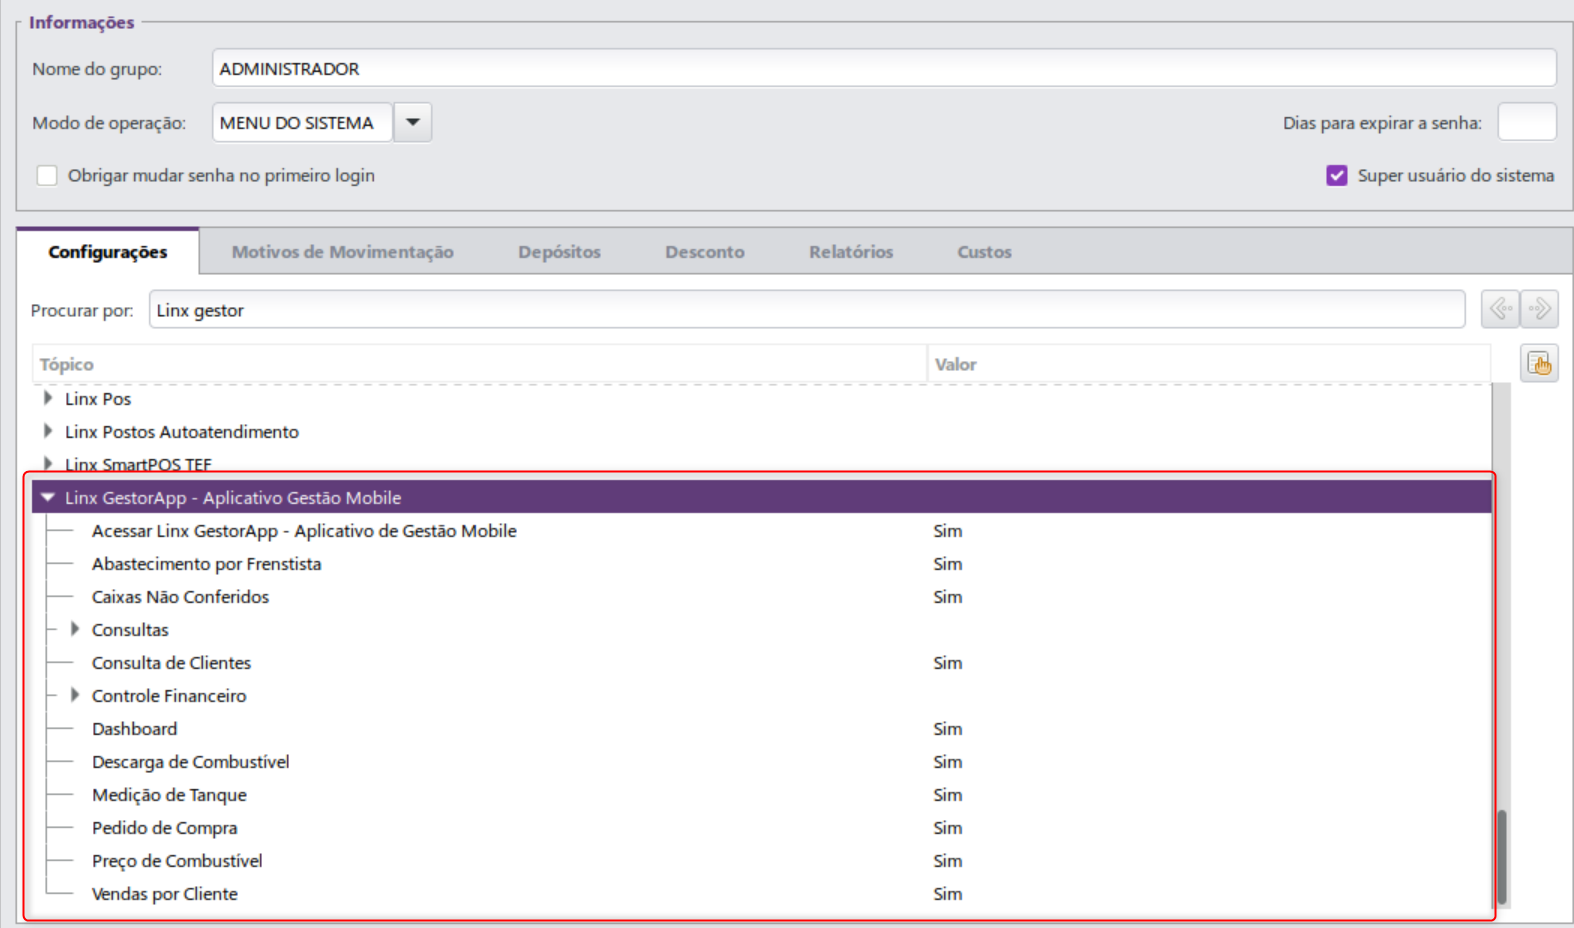
Task: Open the Motivos de Movimentação tab
Action: (x=342, y=252)
